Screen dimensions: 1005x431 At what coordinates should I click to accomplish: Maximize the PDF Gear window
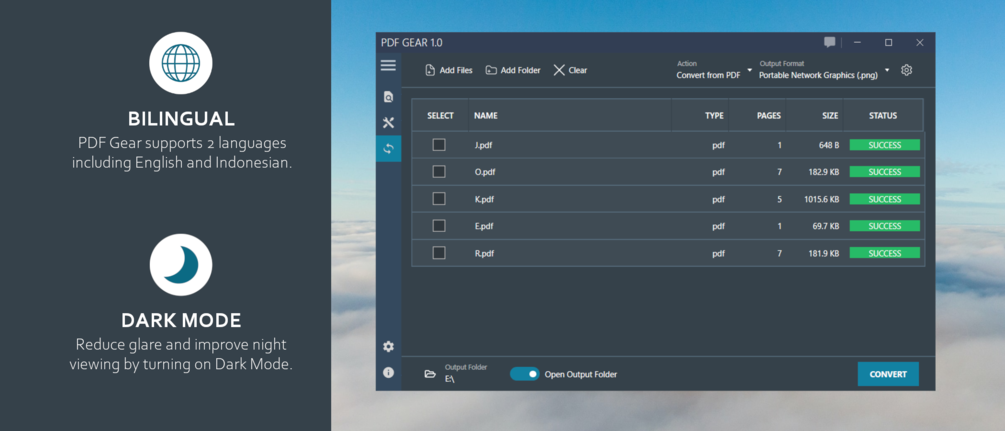888,43
